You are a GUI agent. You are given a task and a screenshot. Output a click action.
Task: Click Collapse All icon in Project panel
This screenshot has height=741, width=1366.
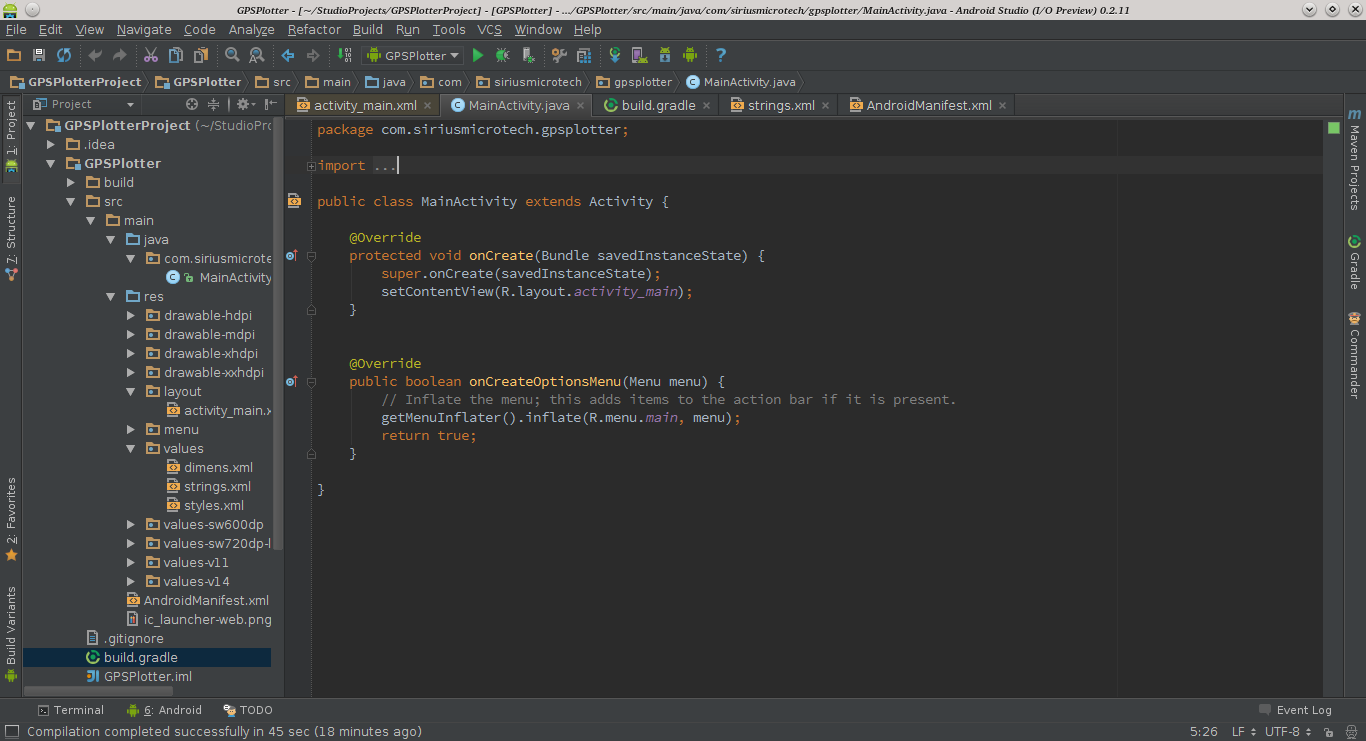click(213, 104)
